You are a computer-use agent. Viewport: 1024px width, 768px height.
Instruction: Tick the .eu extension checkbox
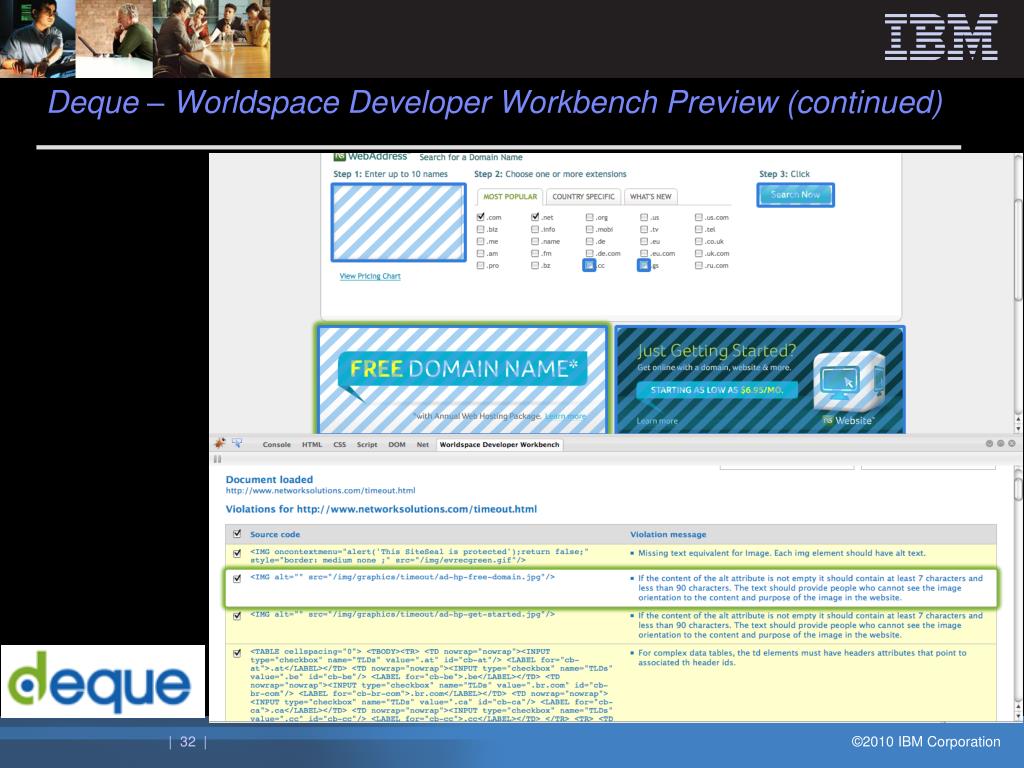point(644,241)
